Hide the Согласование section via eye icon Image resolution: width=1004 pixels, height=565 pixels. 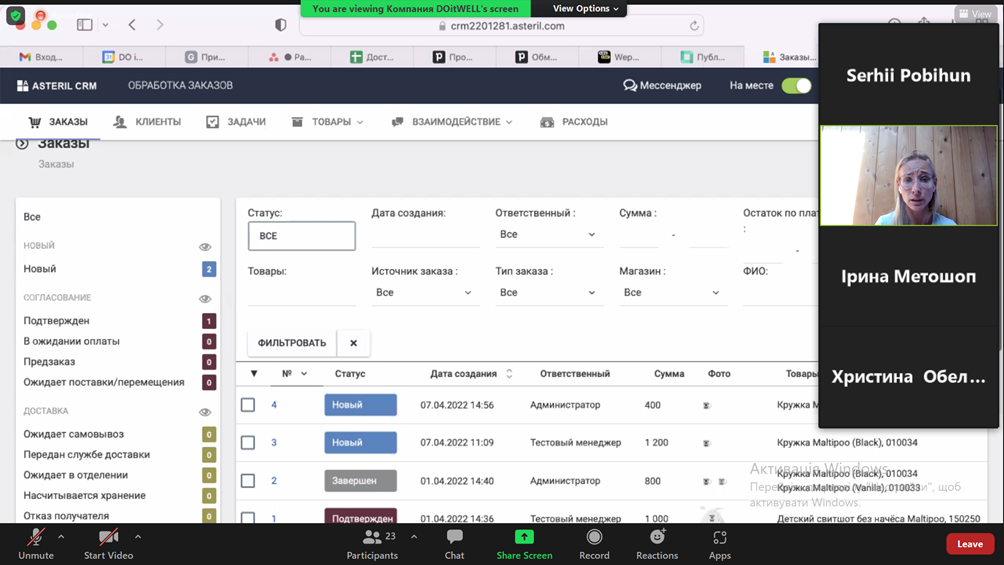(x=205, y=298)
